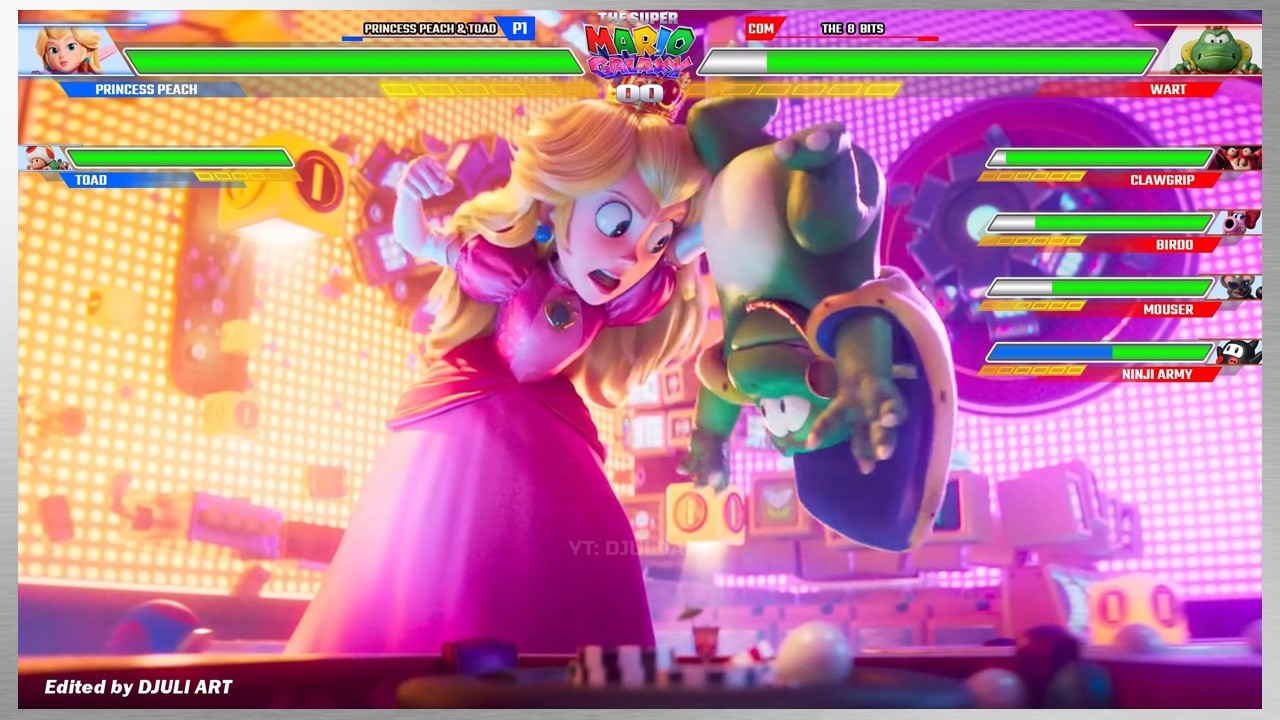Viewport: 1280px width, 720px height.
Task: Click Princess Peach's portrait icon
Action: click(x=68, y=50)
